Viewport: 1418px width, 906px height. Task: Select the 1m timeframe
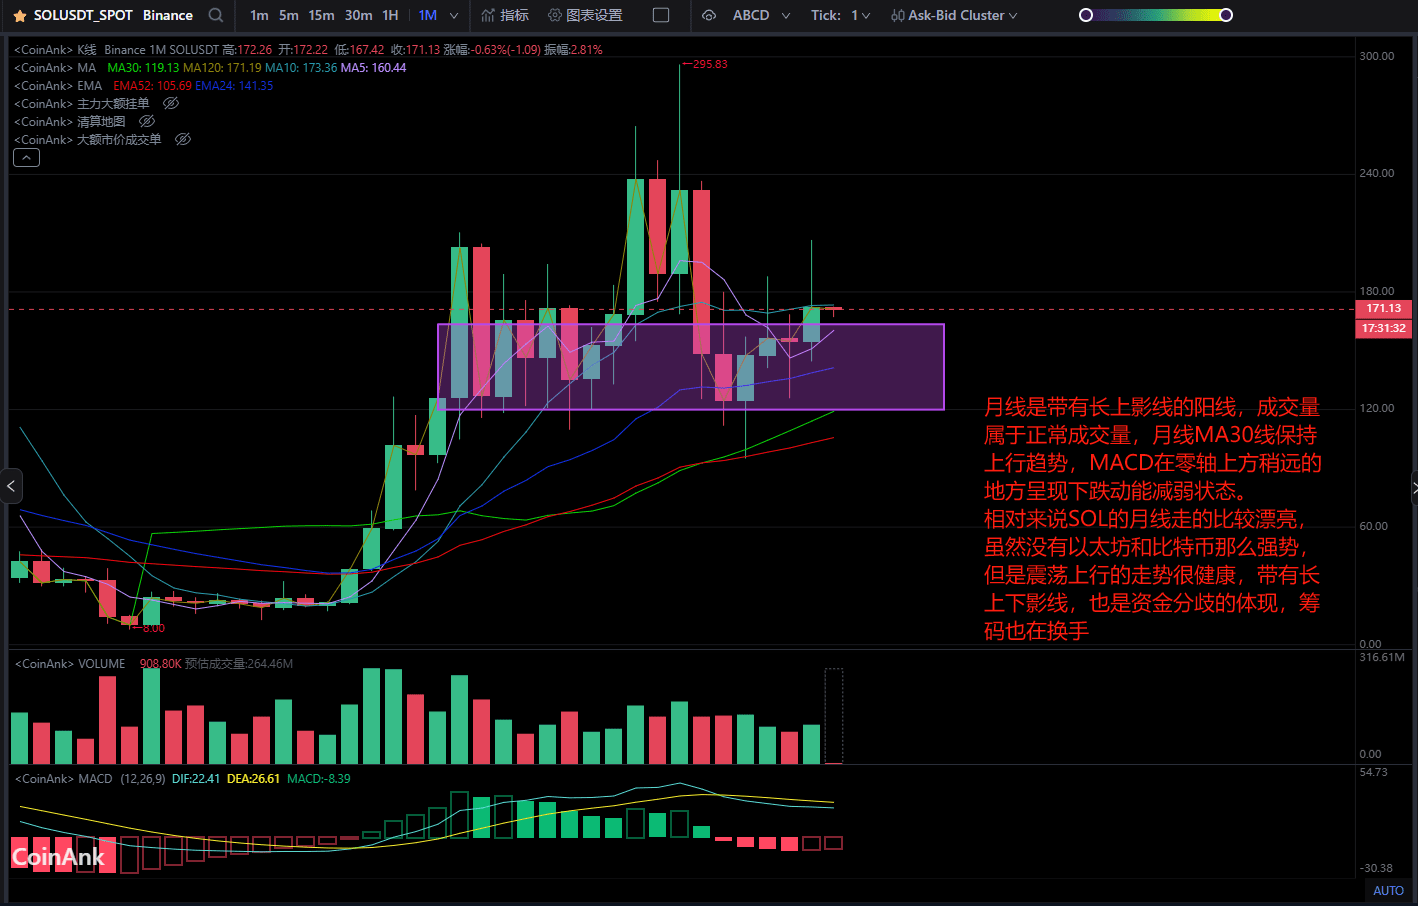click(259, 15)
